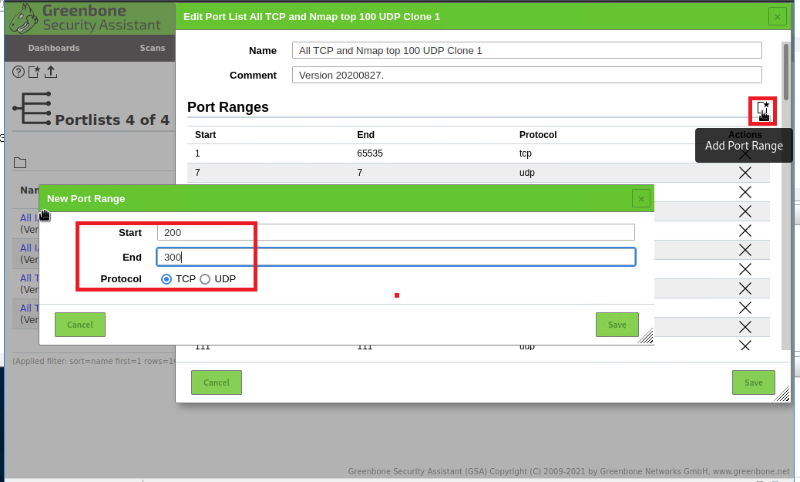Screen dimensions: 800x482
Task: Open the help icon on Portlists page
Action: point(17,72)
